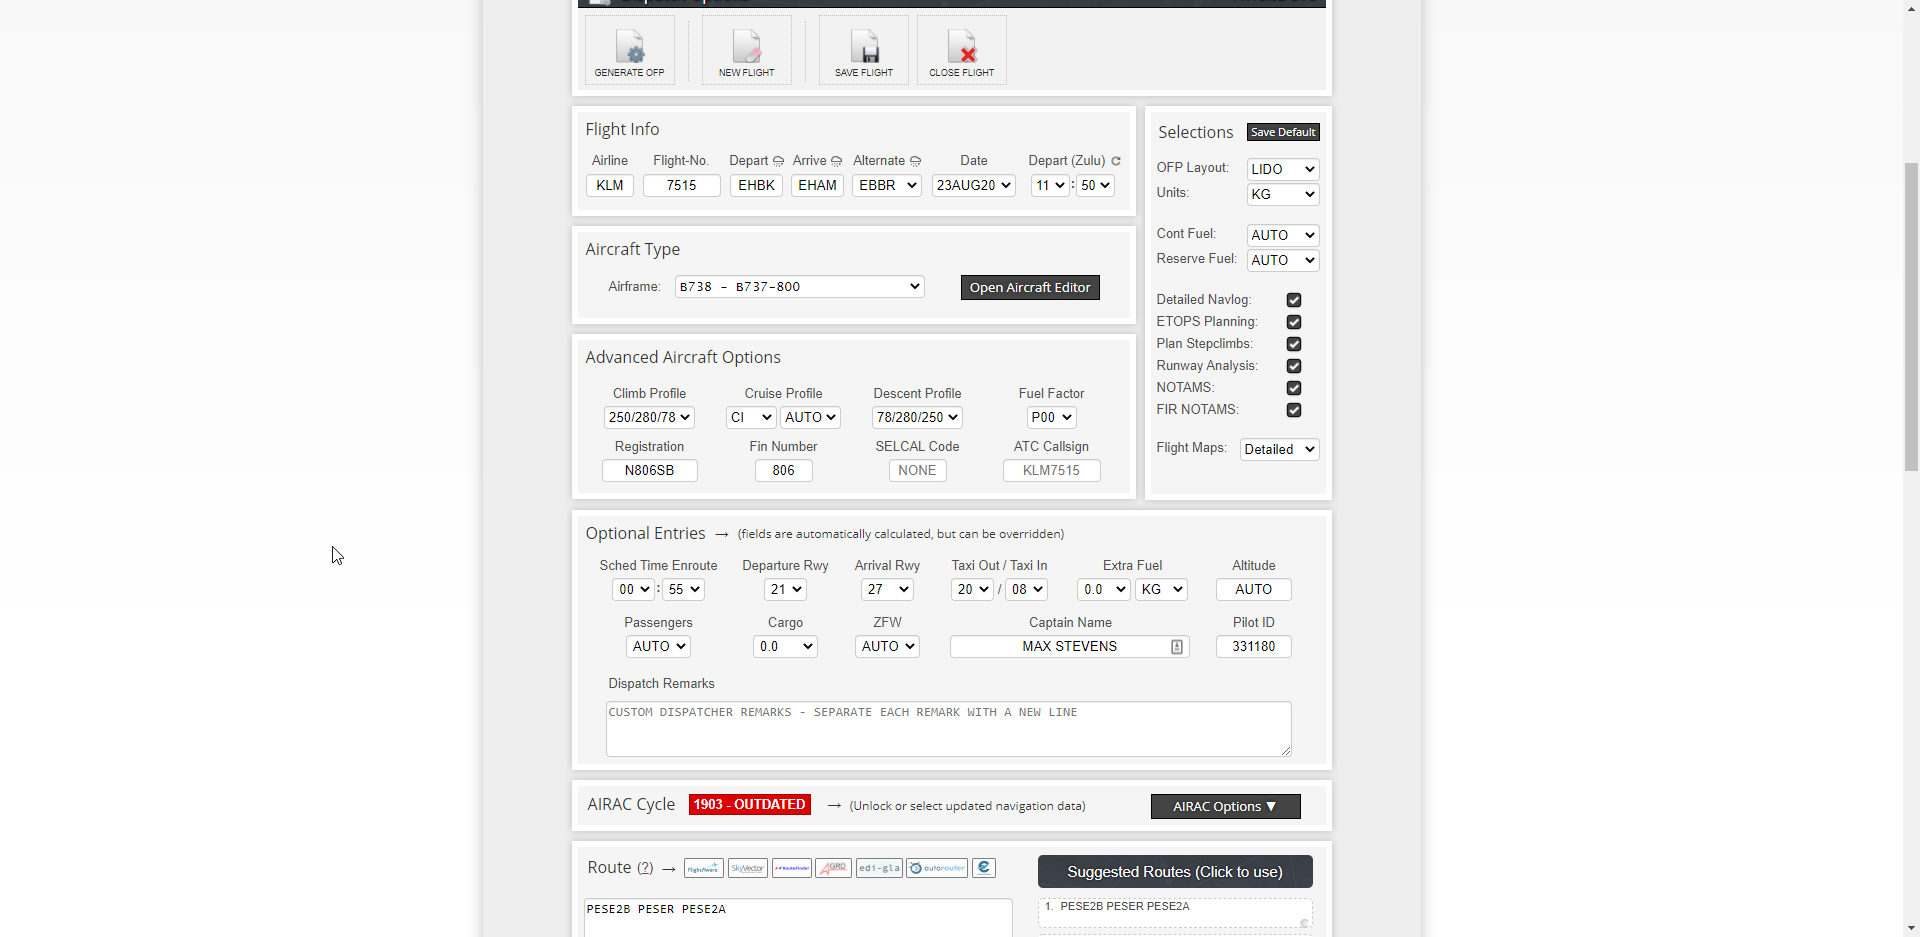Open the OFP Layout dropdown showing LIDO

tap(1282, 169)
